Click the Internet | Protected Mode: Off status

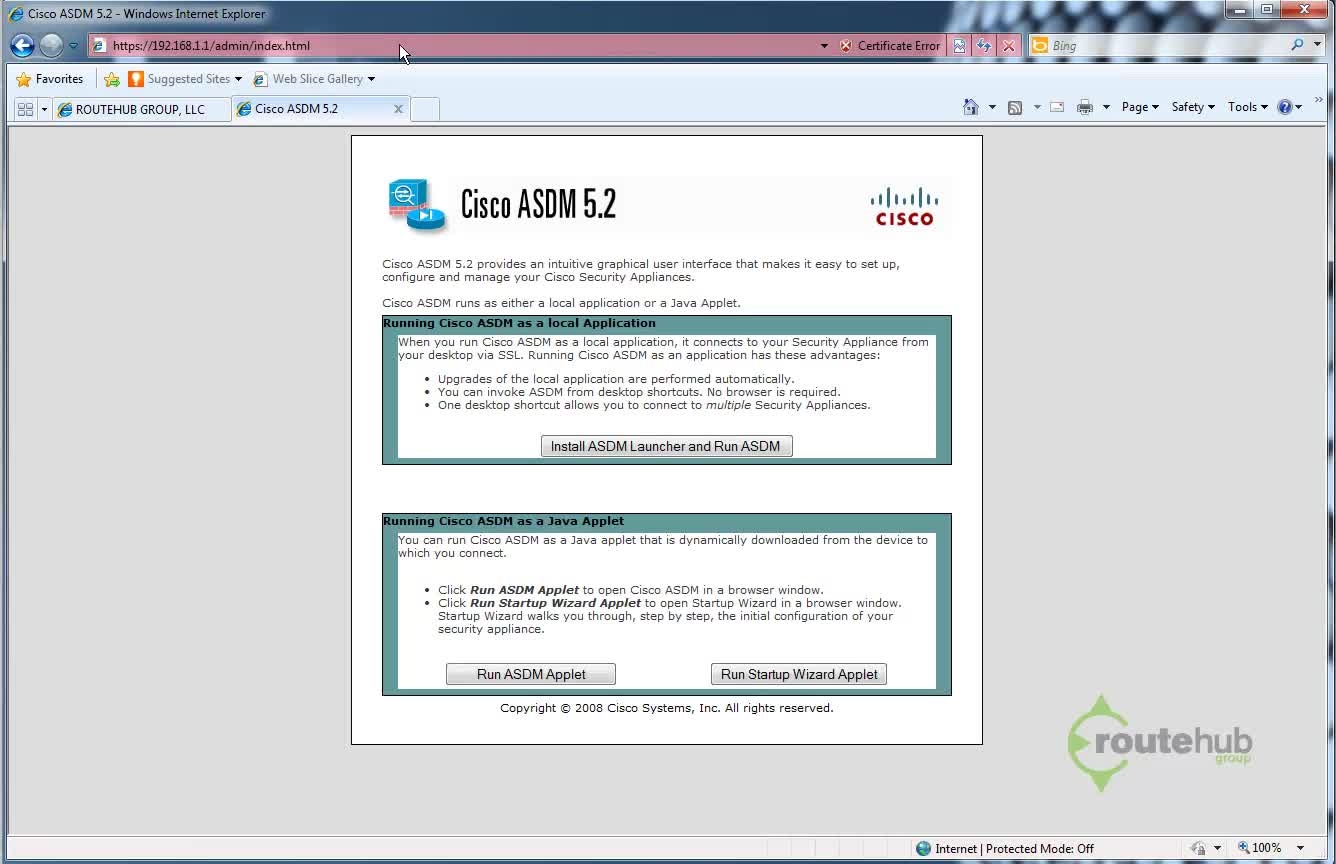[x=1014, y=848]
